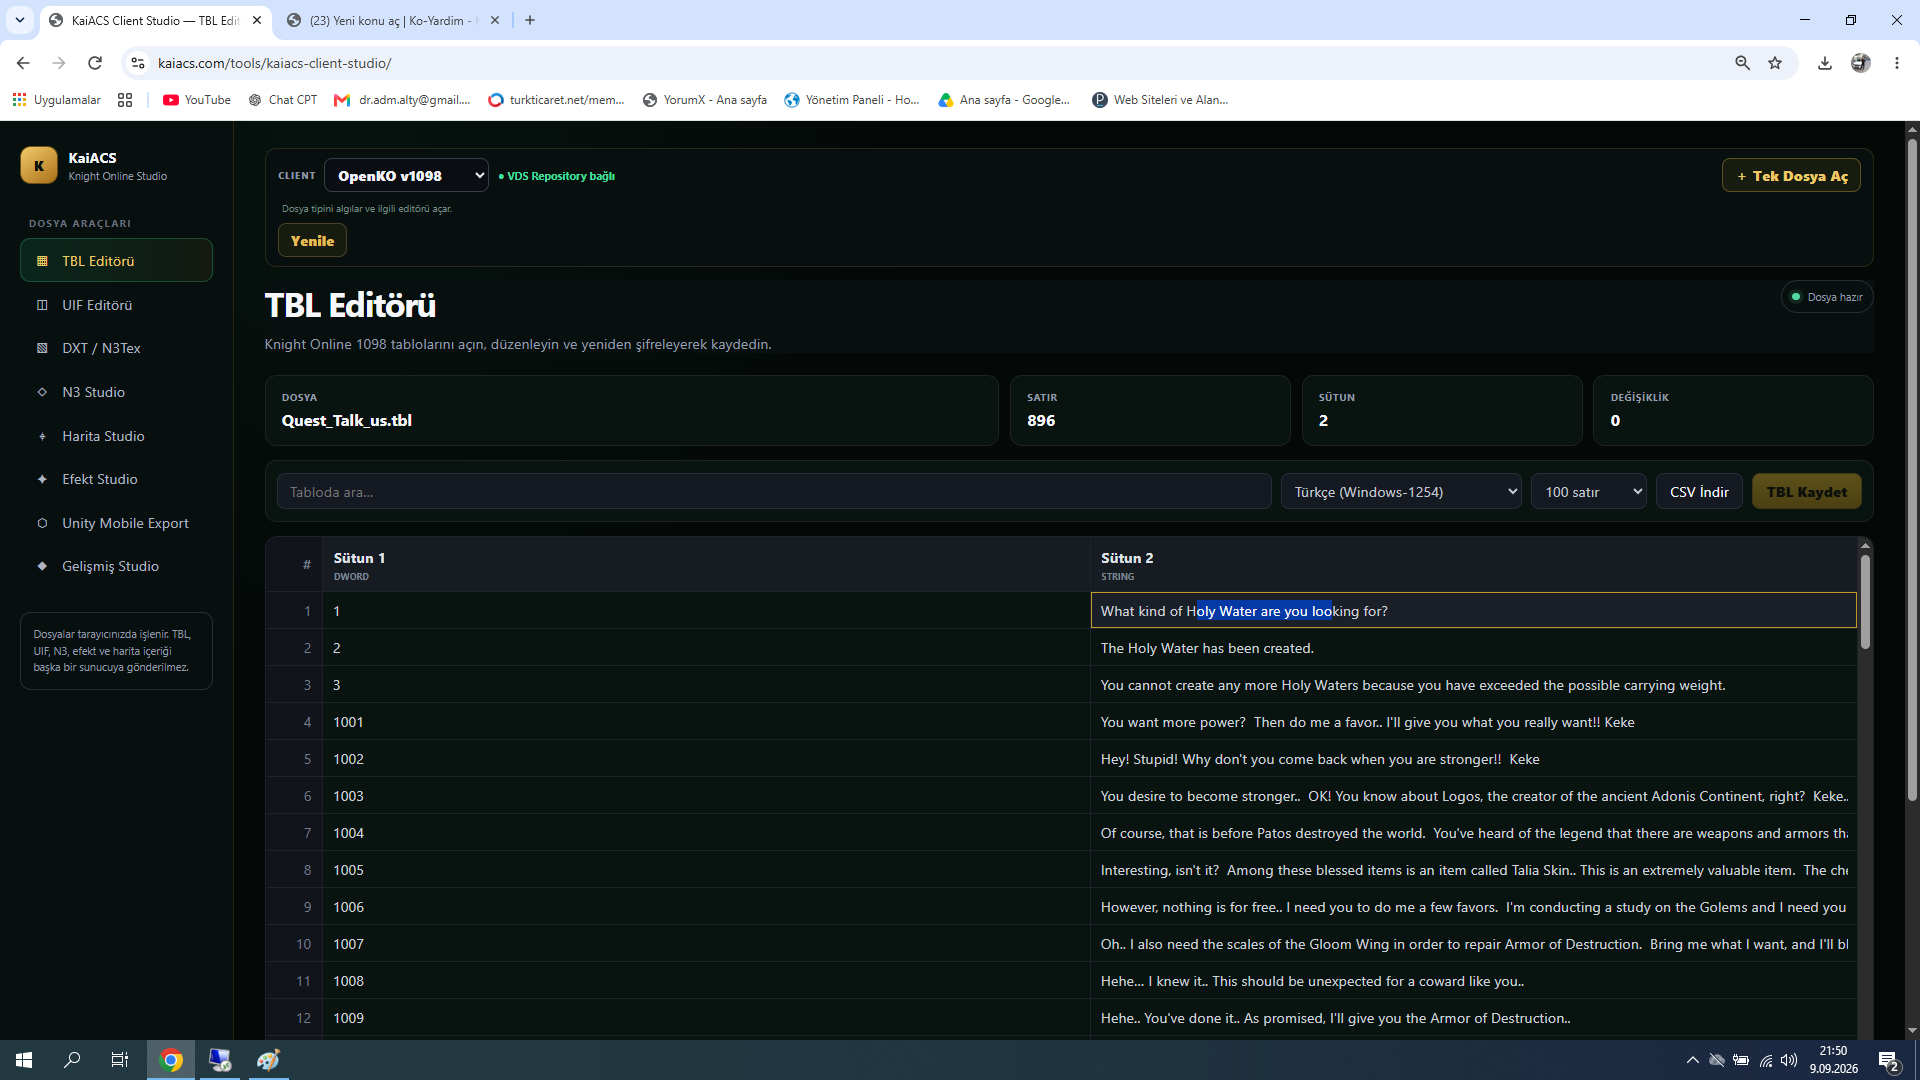This screenshot has height=1080, width=1920.
Task: Click the UIF Editörü panel icon
Action: pos(42,305)
